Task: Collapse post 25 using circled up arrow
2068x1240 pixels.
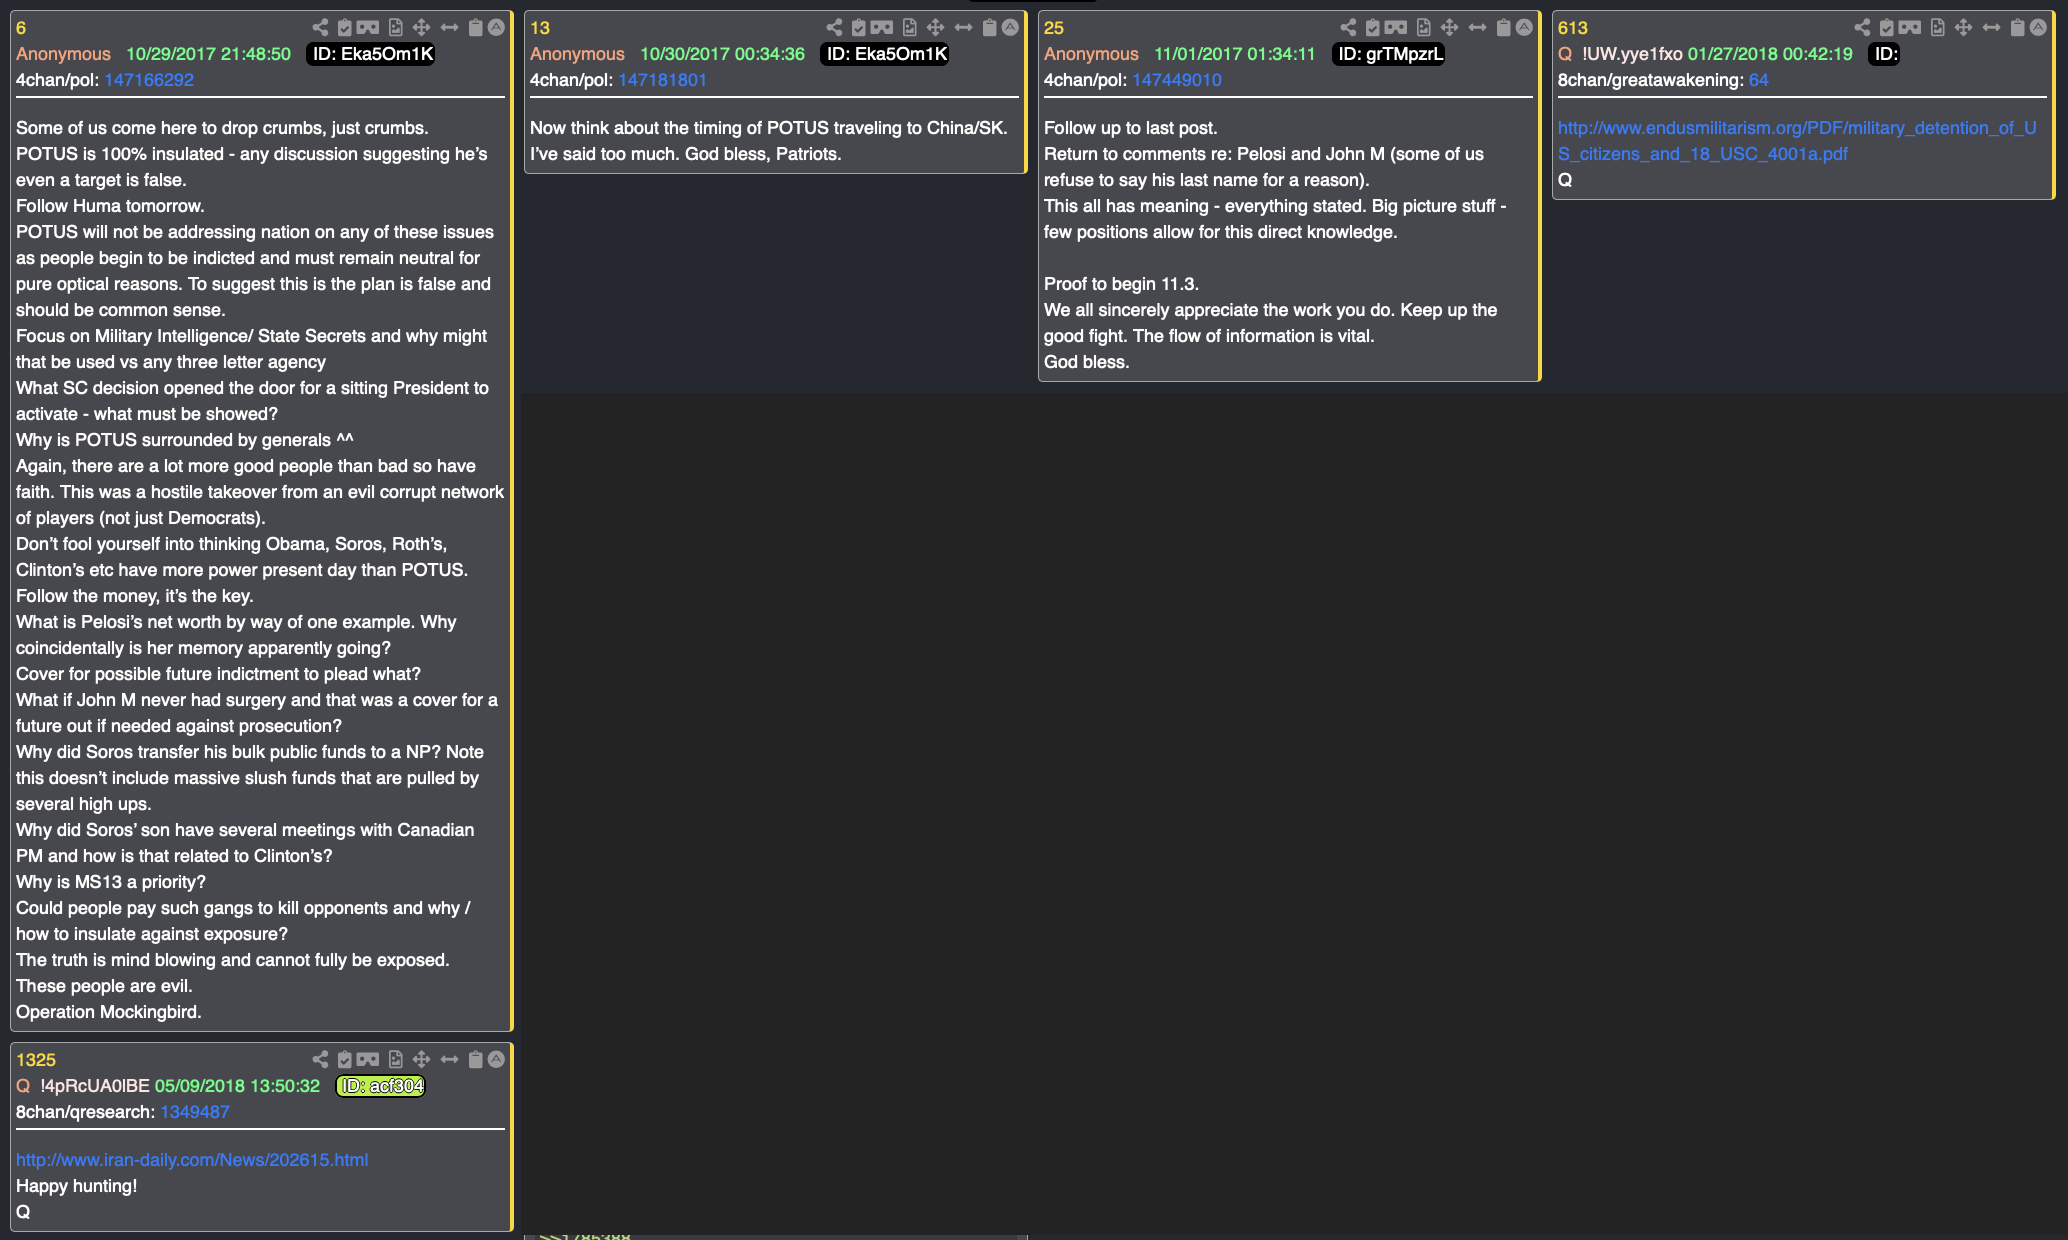Action: pyautogui.click(x=1524, y=28)
